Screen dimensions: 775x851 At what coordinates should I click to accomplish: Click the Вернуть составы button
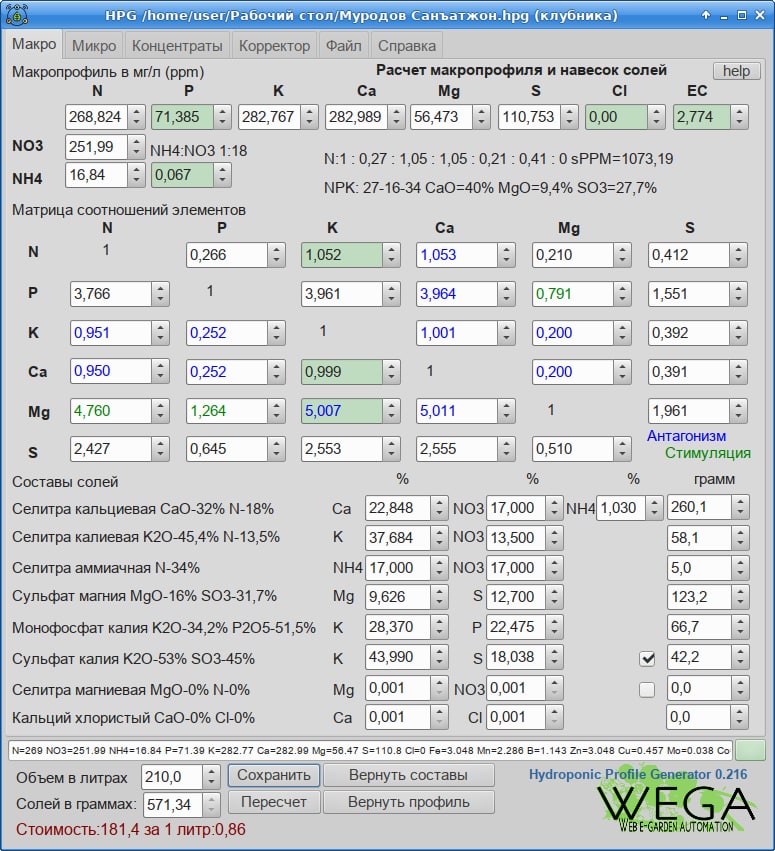(x=408, y=774)
